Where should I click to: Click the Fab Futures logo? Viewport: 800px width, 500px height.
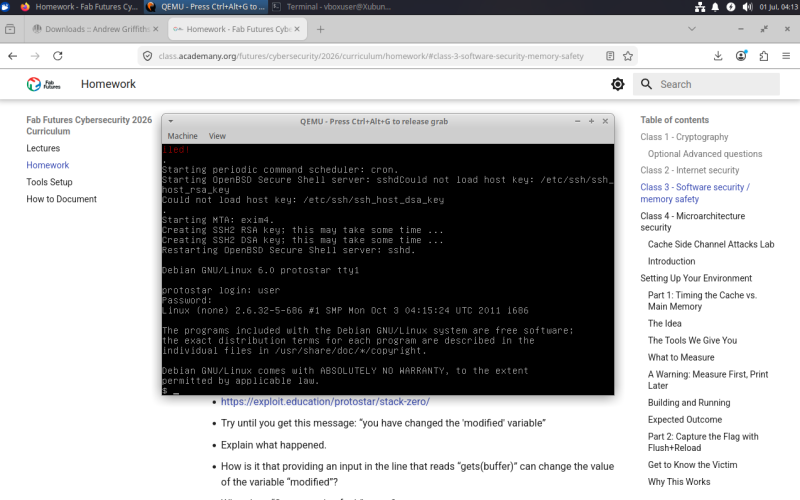click(43, 84)
